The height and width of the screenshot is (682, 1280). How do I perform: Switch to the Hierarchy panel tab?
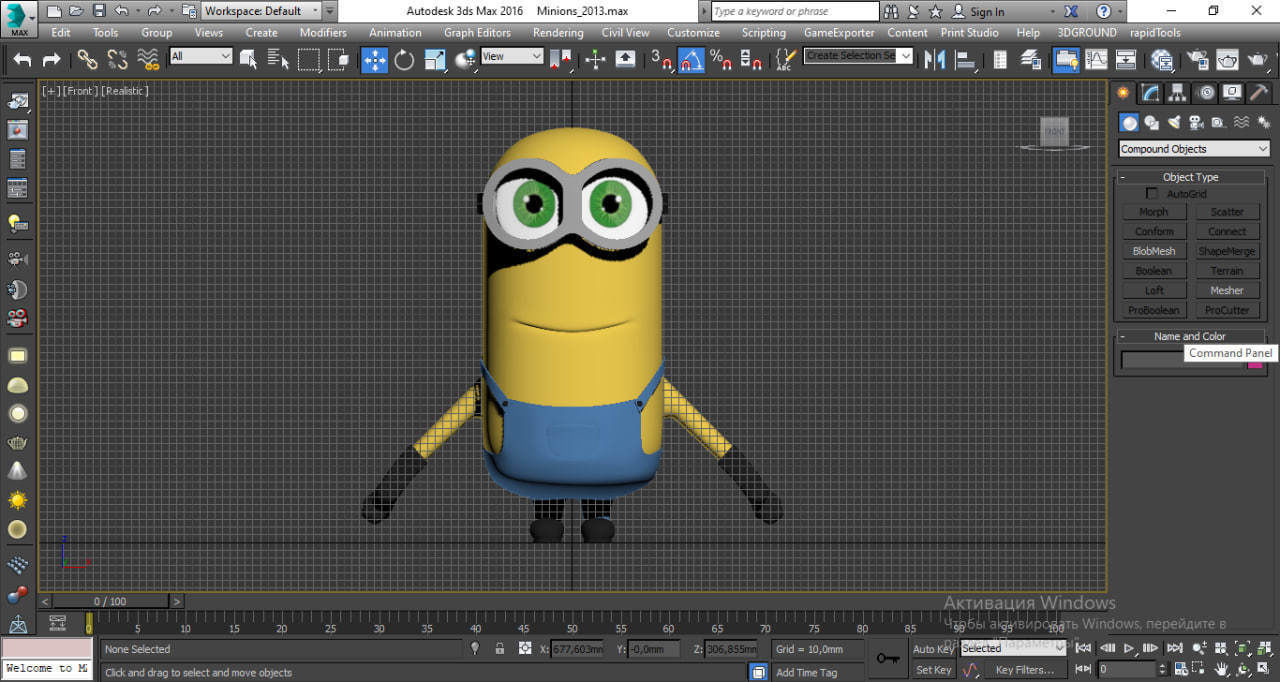(x=1178, y=93)
